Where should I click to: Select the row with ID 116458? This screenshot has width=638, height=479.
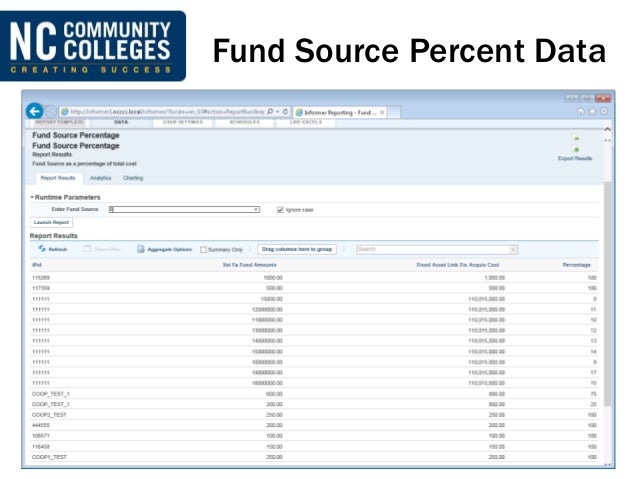pos(314,446)
